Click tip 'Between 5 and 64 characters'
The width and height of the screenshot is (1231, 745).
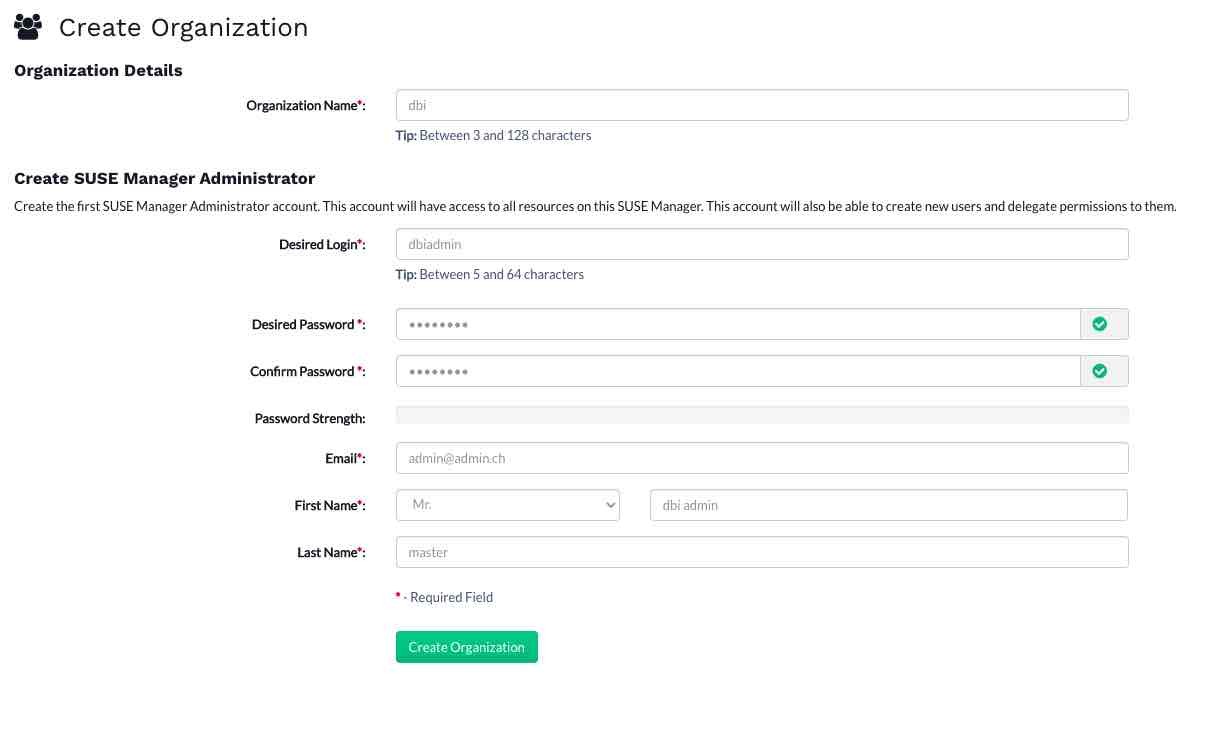click(490, 274)
